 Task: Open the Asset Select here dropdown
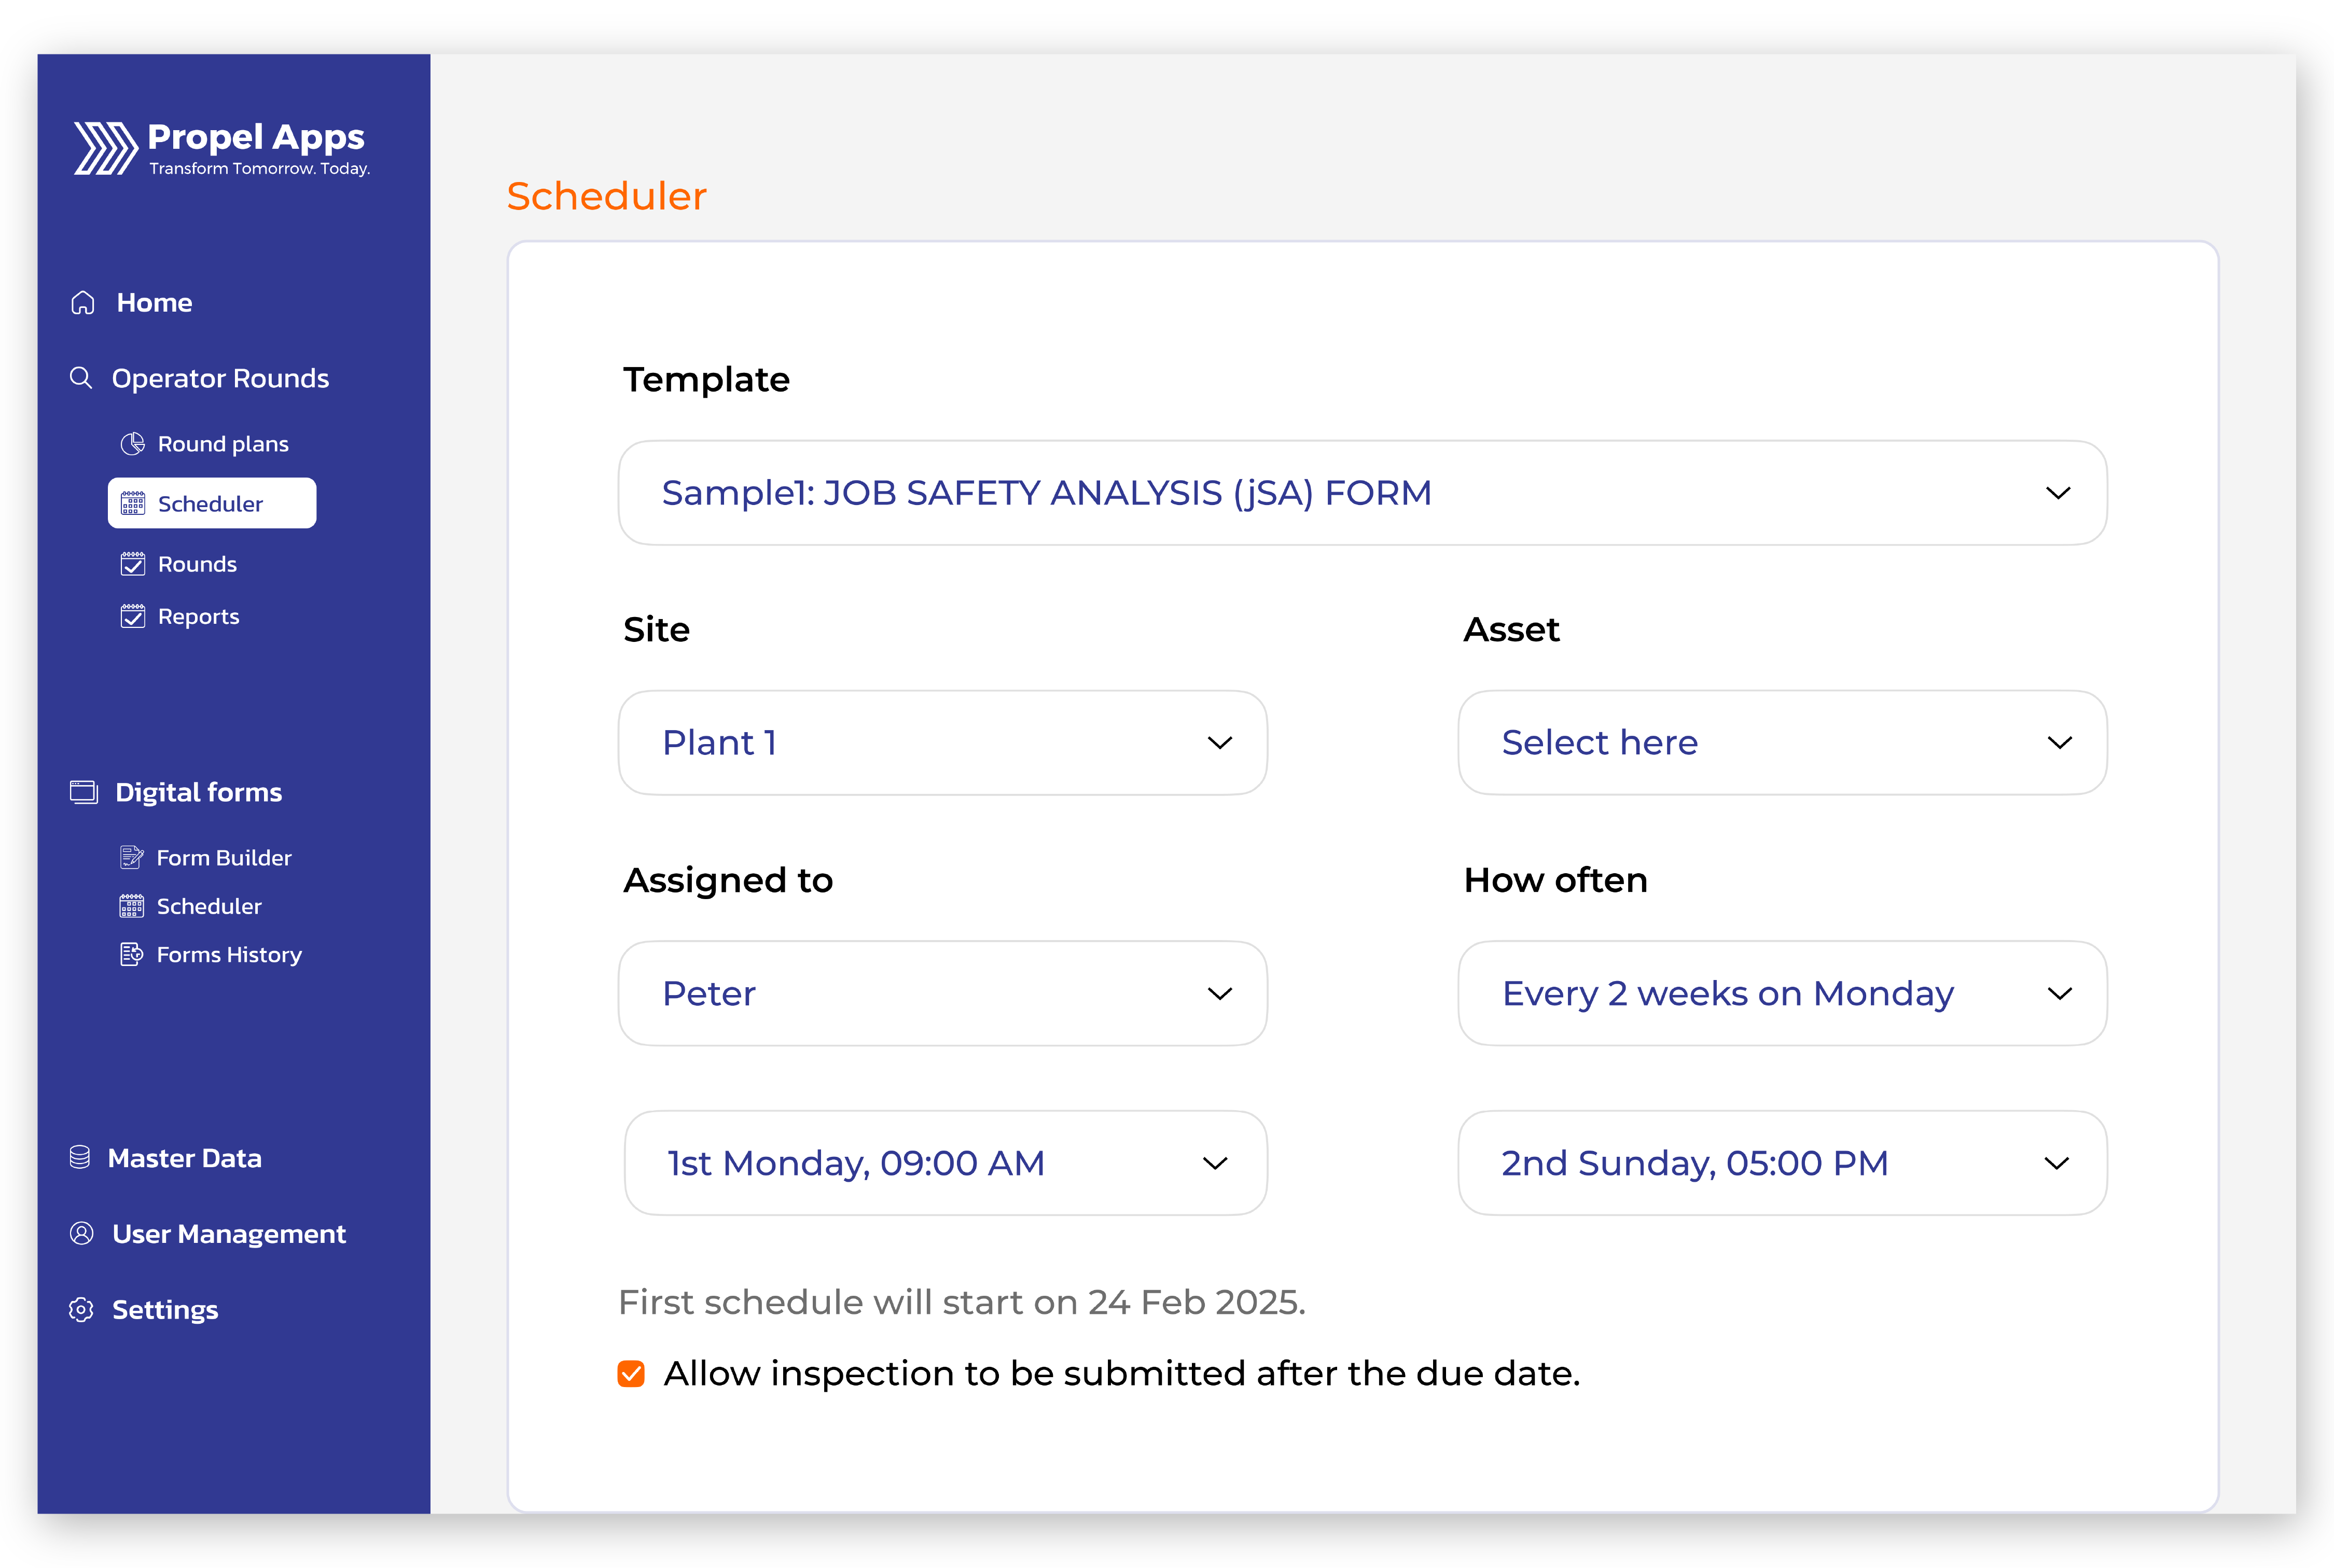tap(1782, 743)
